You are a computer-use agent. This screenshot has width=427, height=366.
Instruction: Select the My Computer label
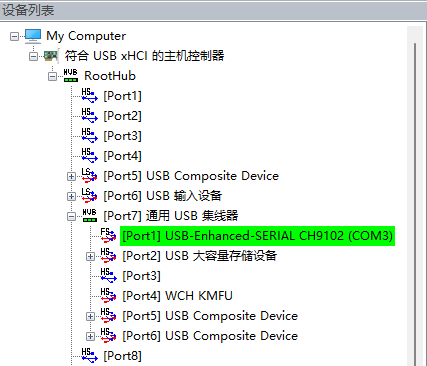tap(86, 36)
